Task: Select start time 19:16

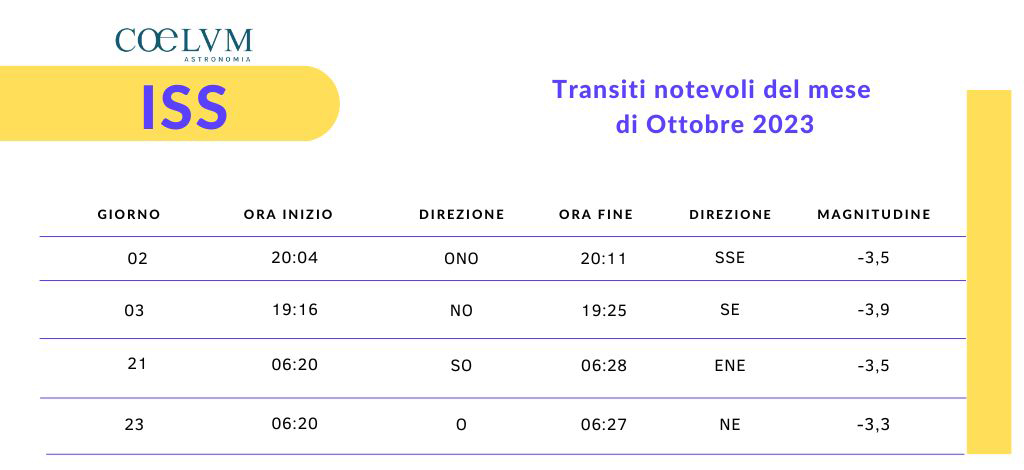Action: click(x=295, y=309)
